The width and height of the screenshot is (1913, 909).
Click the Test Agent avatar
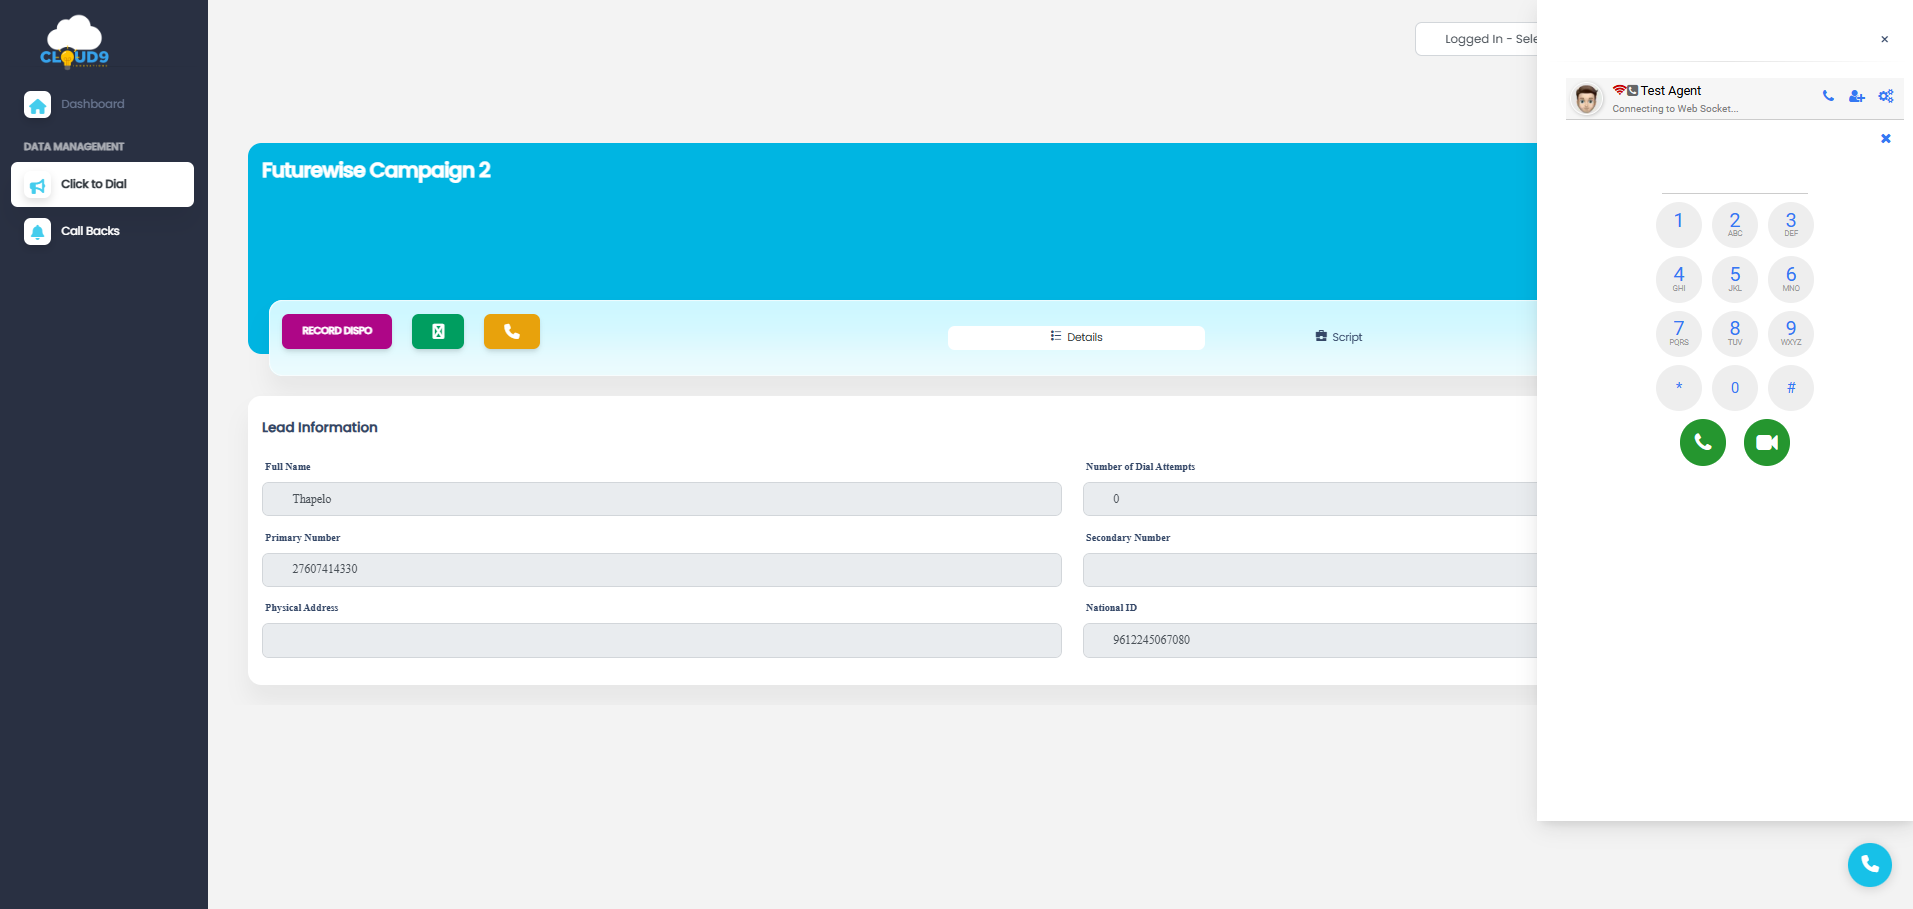1587,99
